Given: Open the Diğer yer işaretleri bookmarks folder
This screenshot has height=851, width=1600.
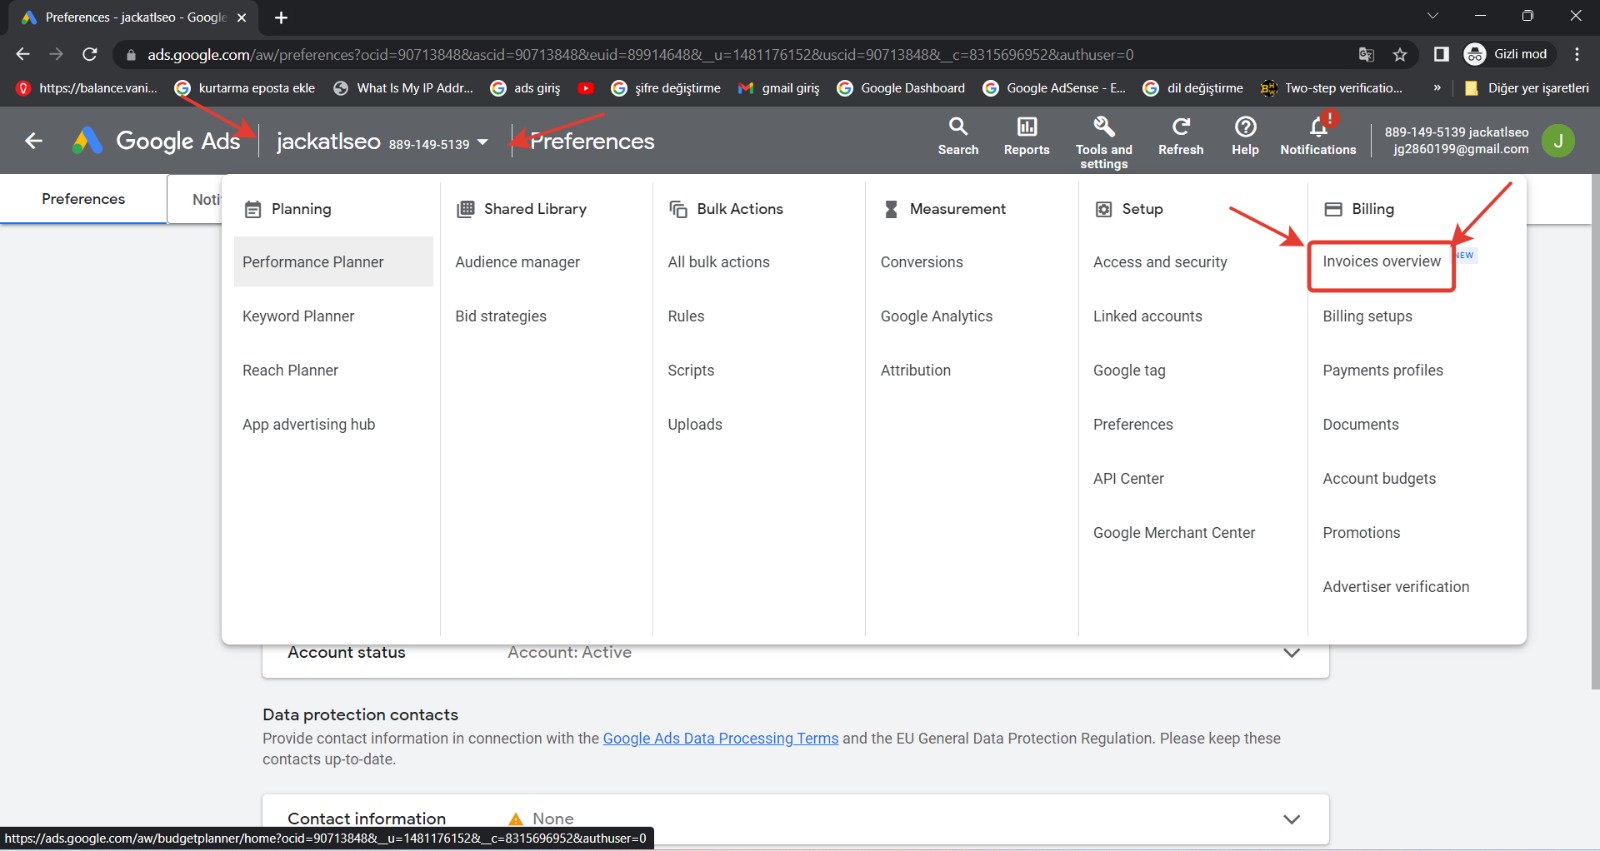Looking at the screenshot, I should click(1526, 88).
